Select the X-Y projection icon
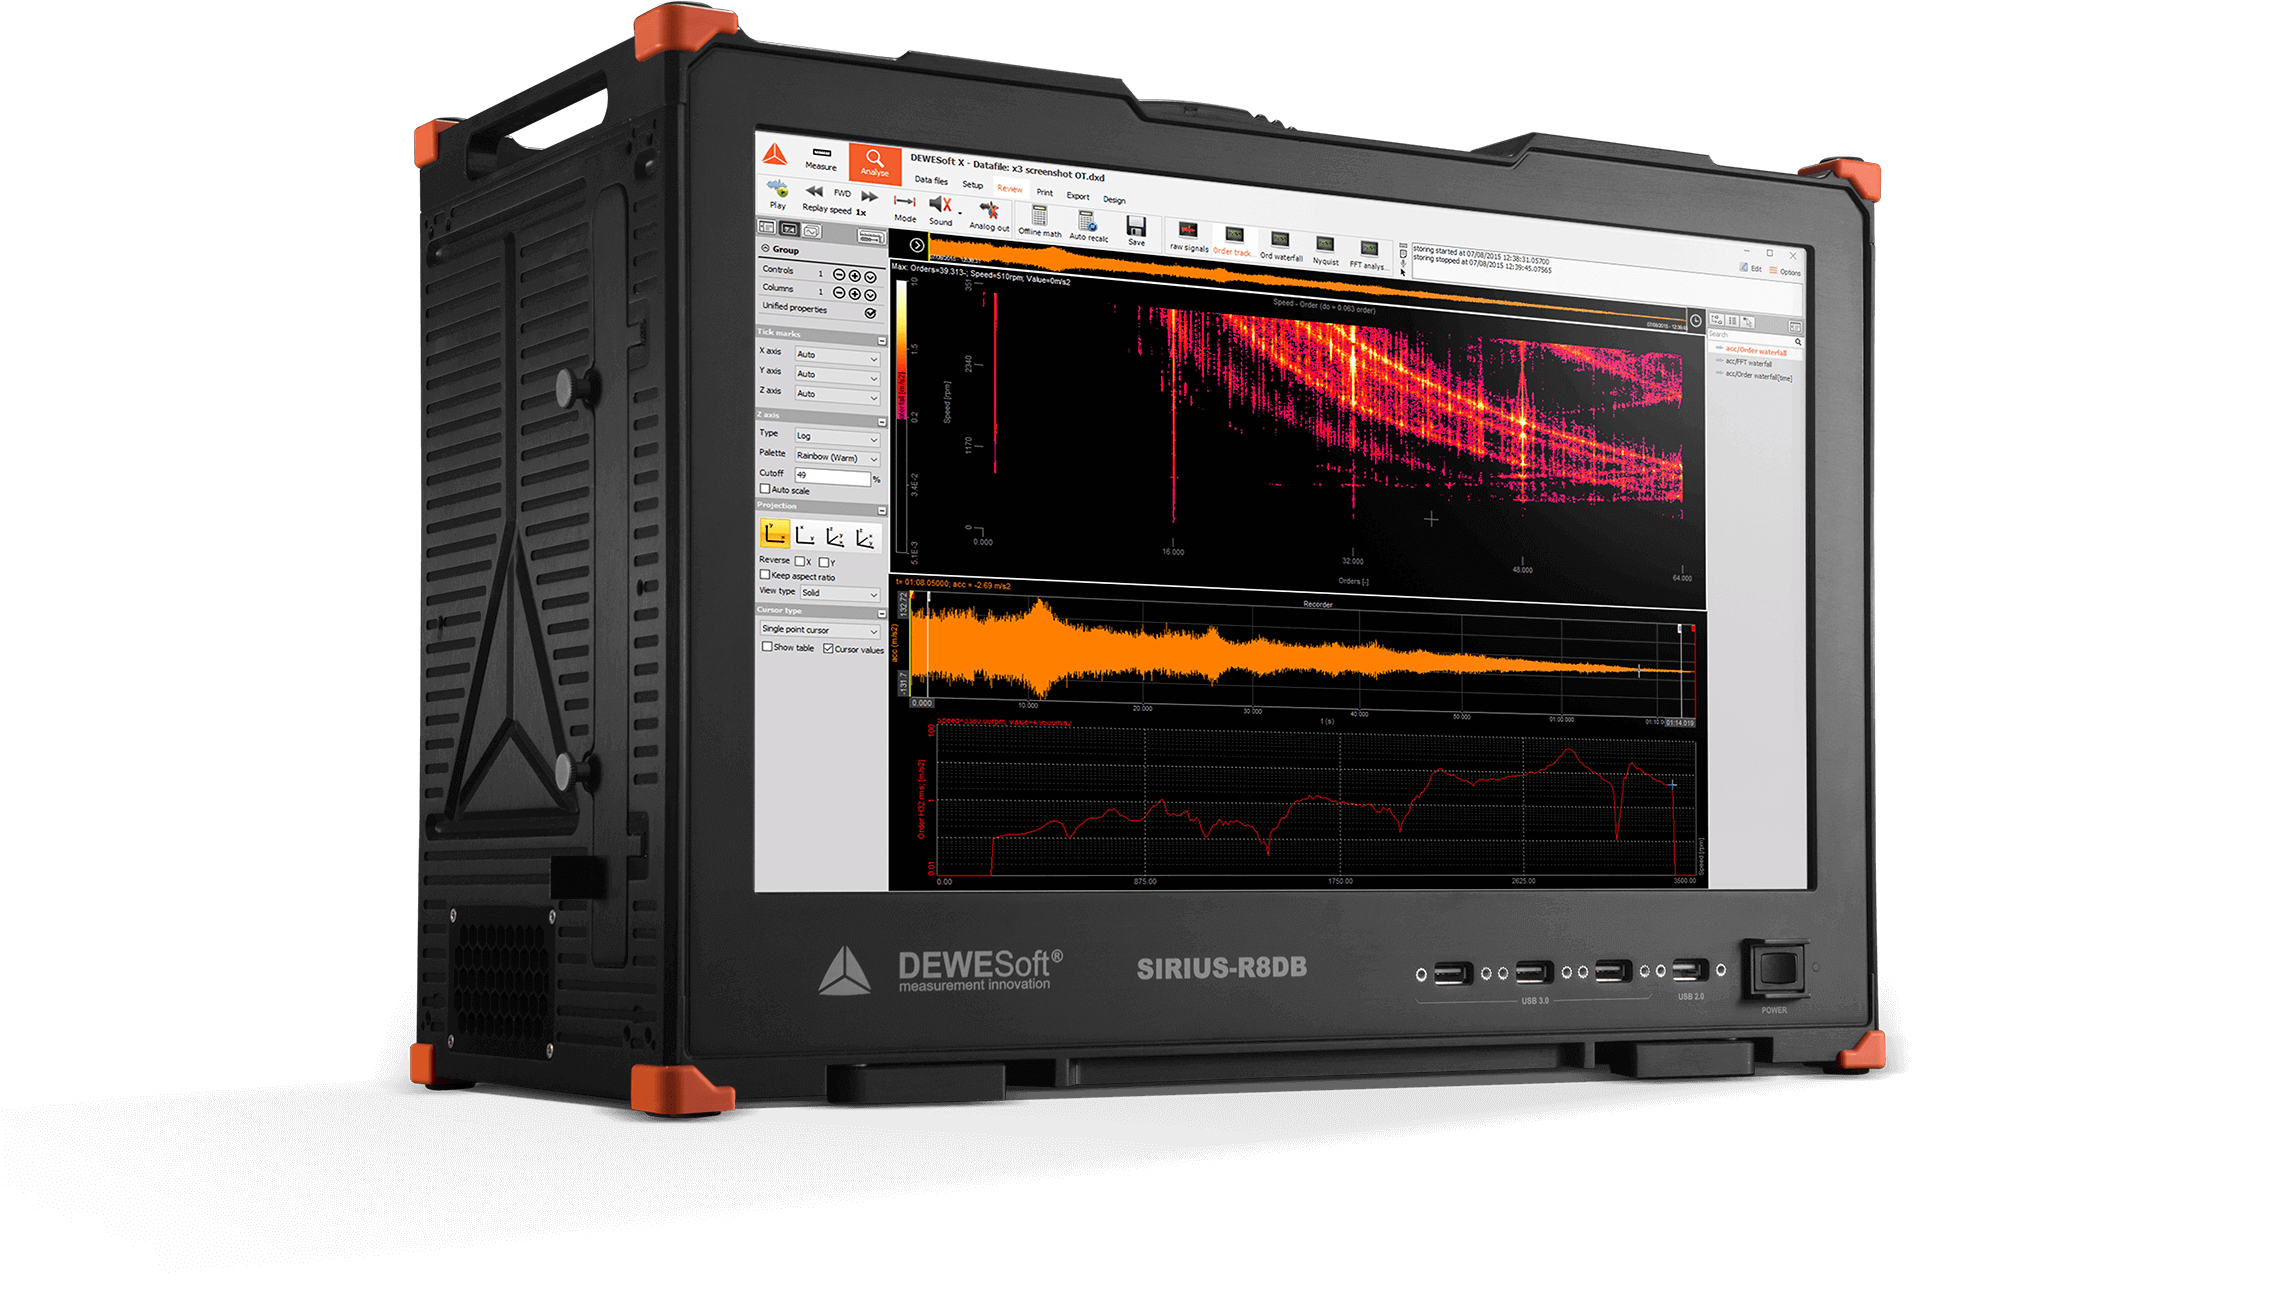Image resolution: width=2280 pixels, height=1303 pixels. [804, 535]
